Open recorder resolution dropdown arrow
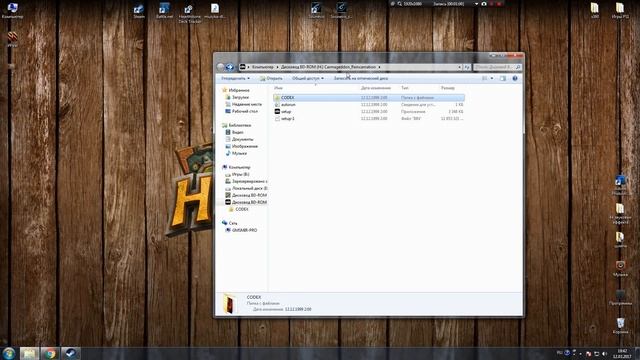Screen dimensions: 640x360 (476, 4)
